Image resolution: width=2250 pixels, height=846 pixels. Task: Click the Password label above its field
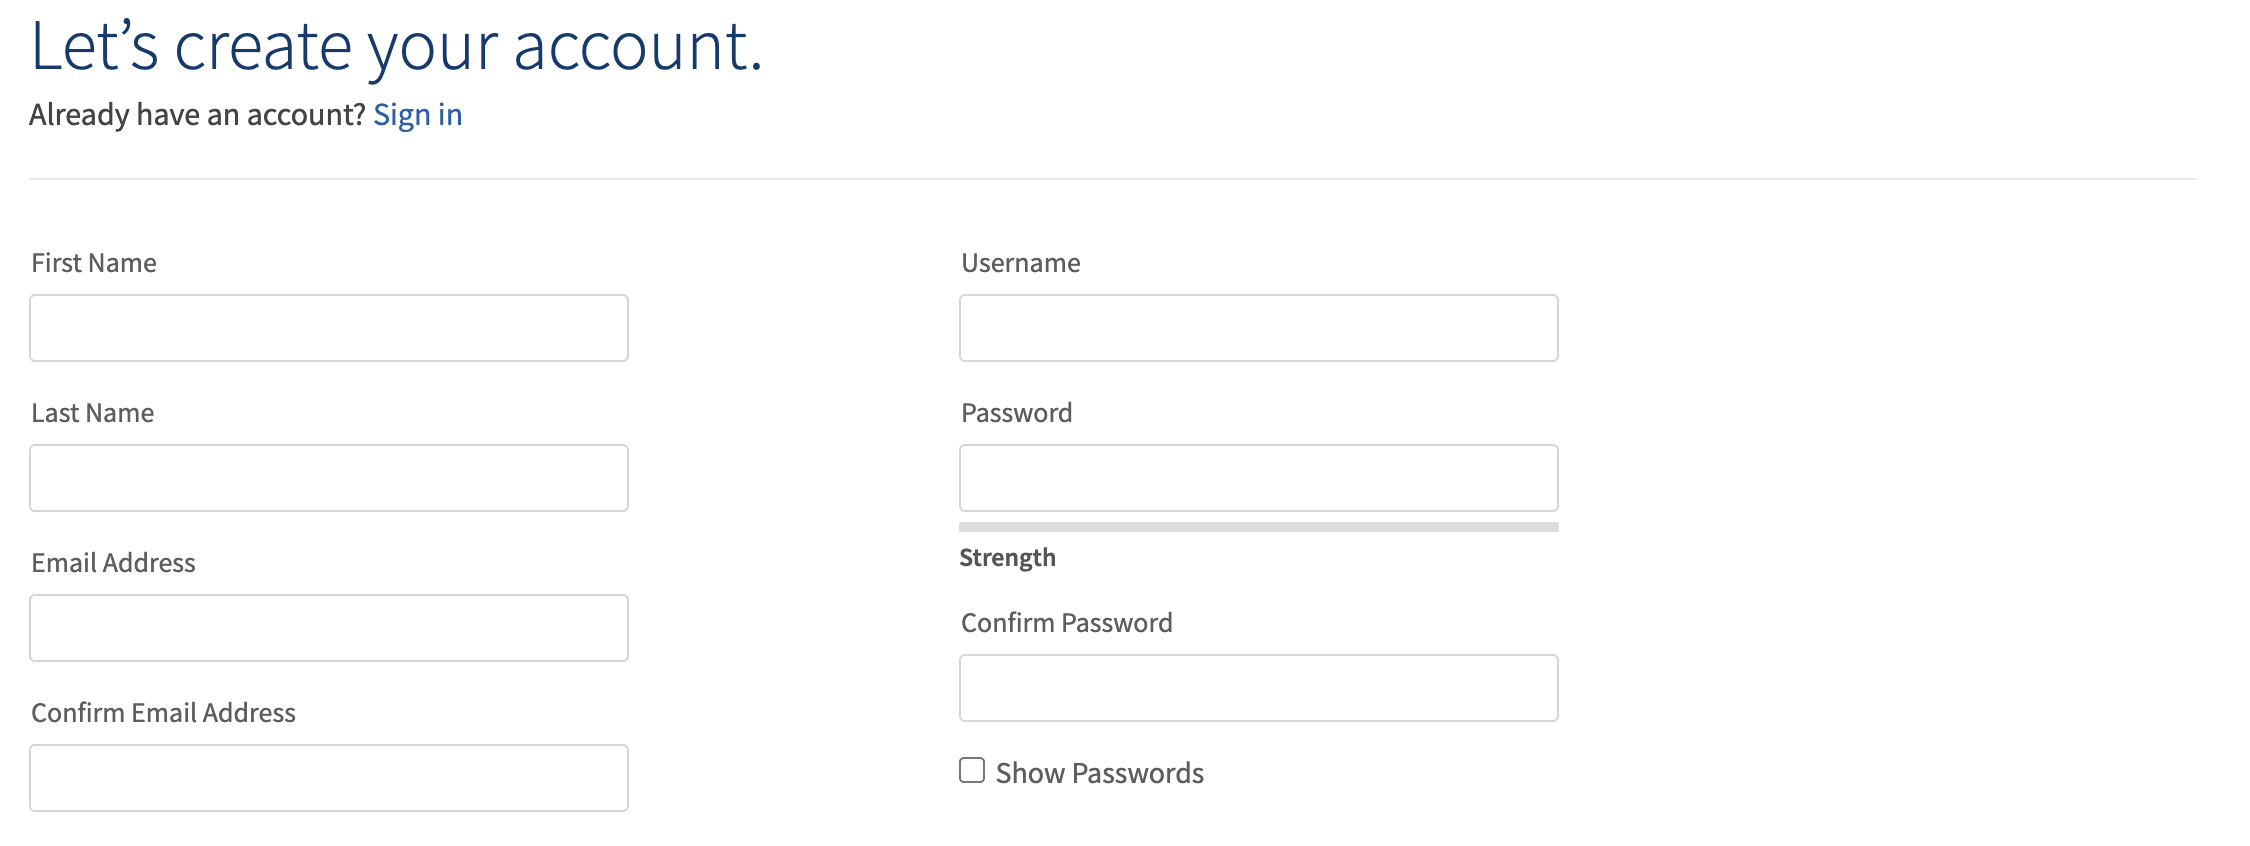click(1016, 413)
